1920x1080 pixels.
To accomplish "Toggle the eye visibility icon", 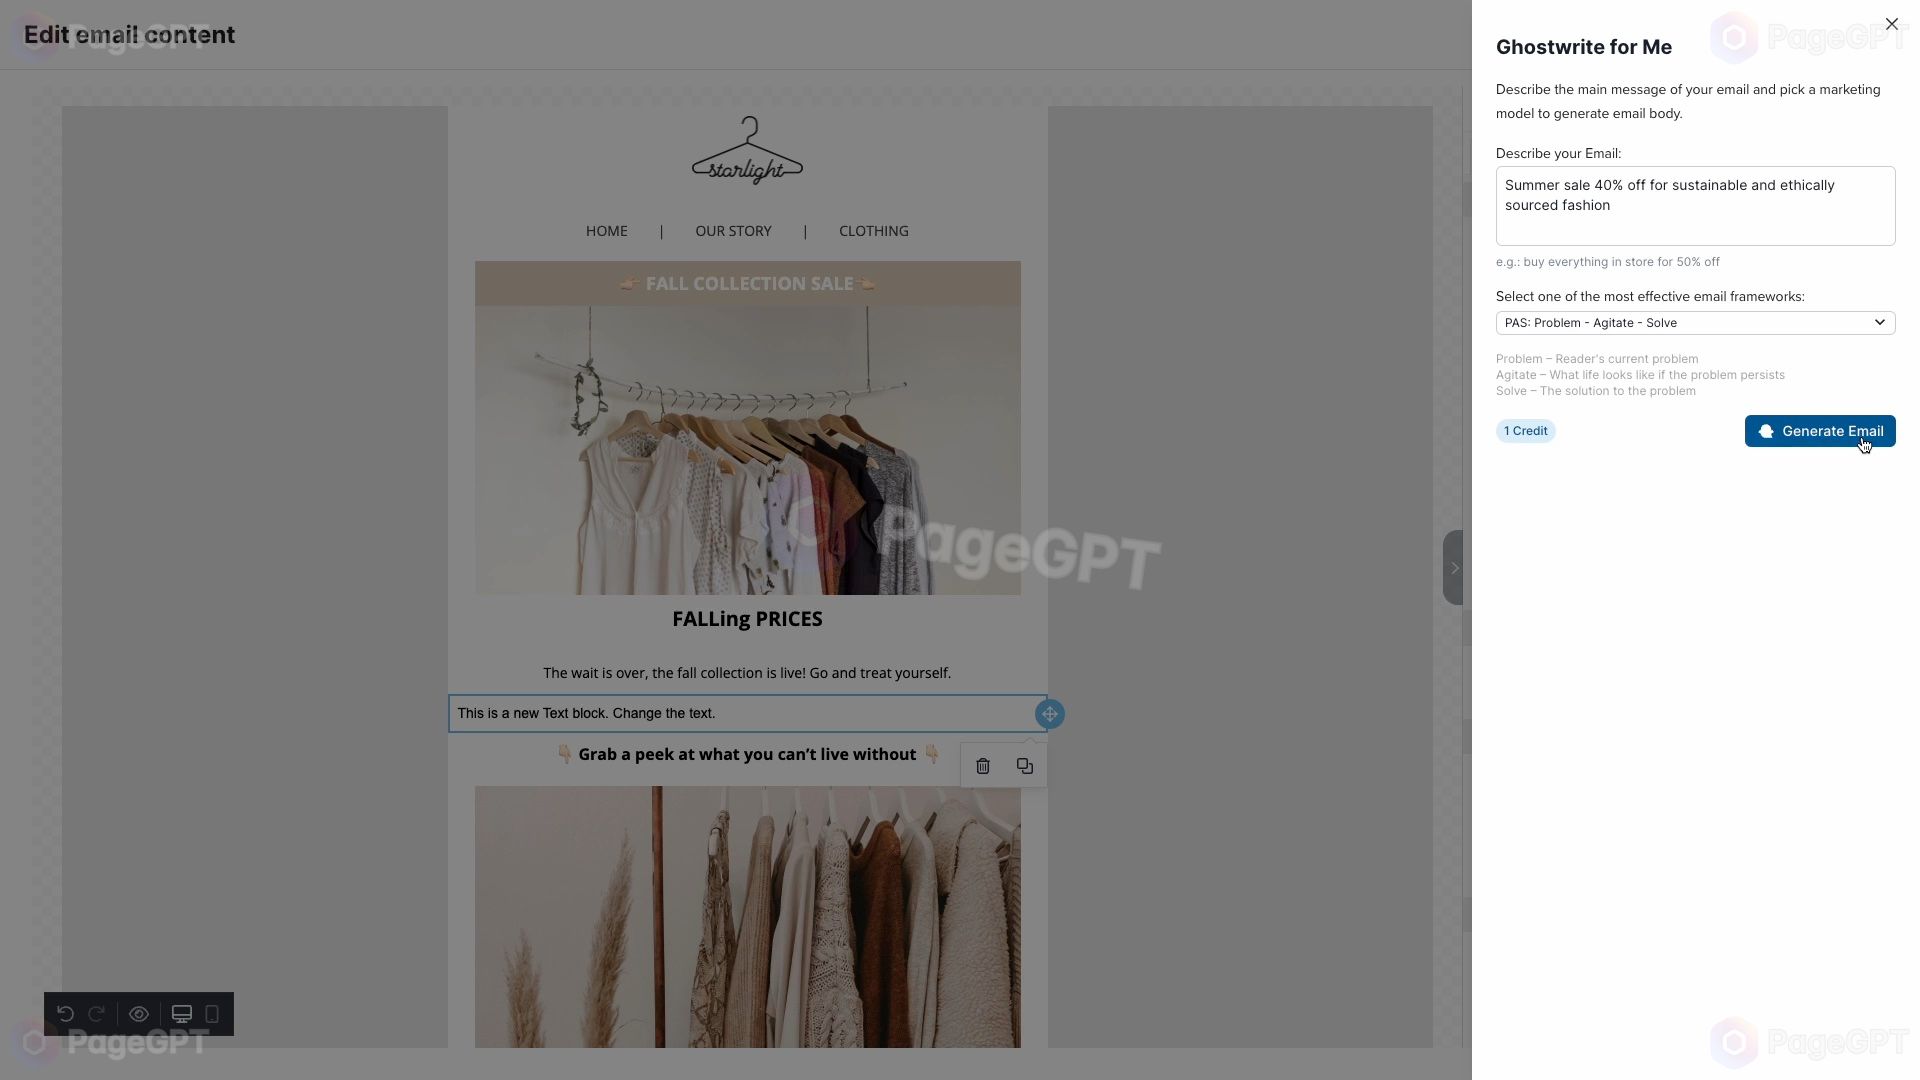I will click(x=138, y=1014).
